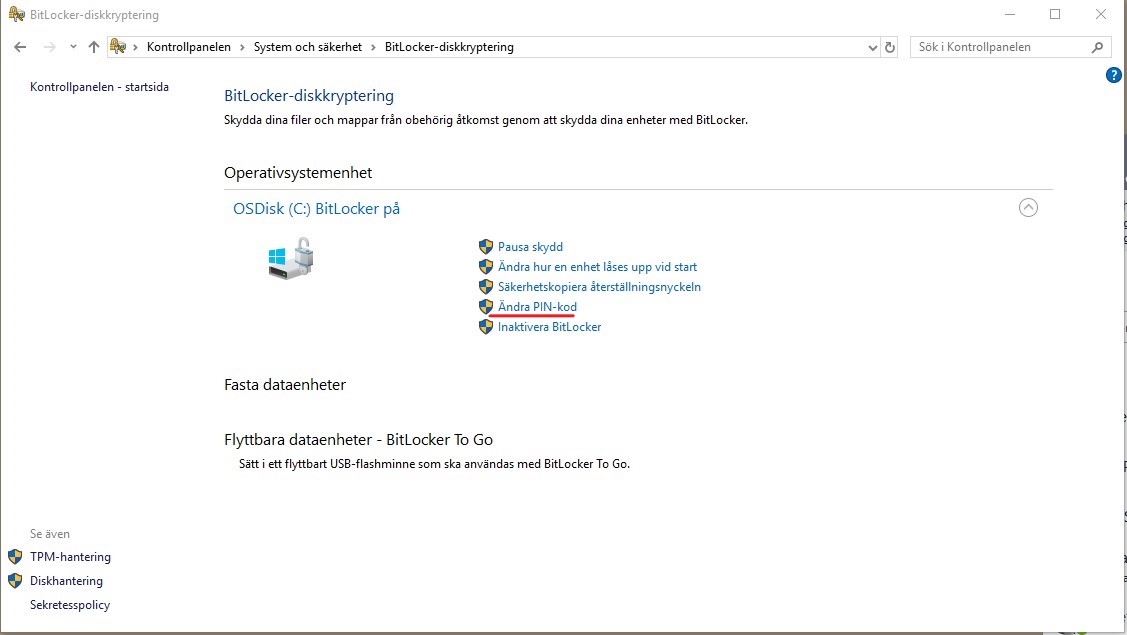Minimize the BitLocker window
This screenshot has height=635, width=1127.
point(1010,14)
